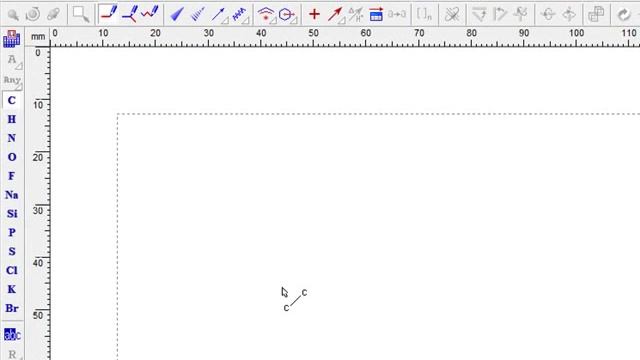This screenshot has width=640, height=360.
Task: Click the upper C atom on canvas
Action: (x=304, y=293)
